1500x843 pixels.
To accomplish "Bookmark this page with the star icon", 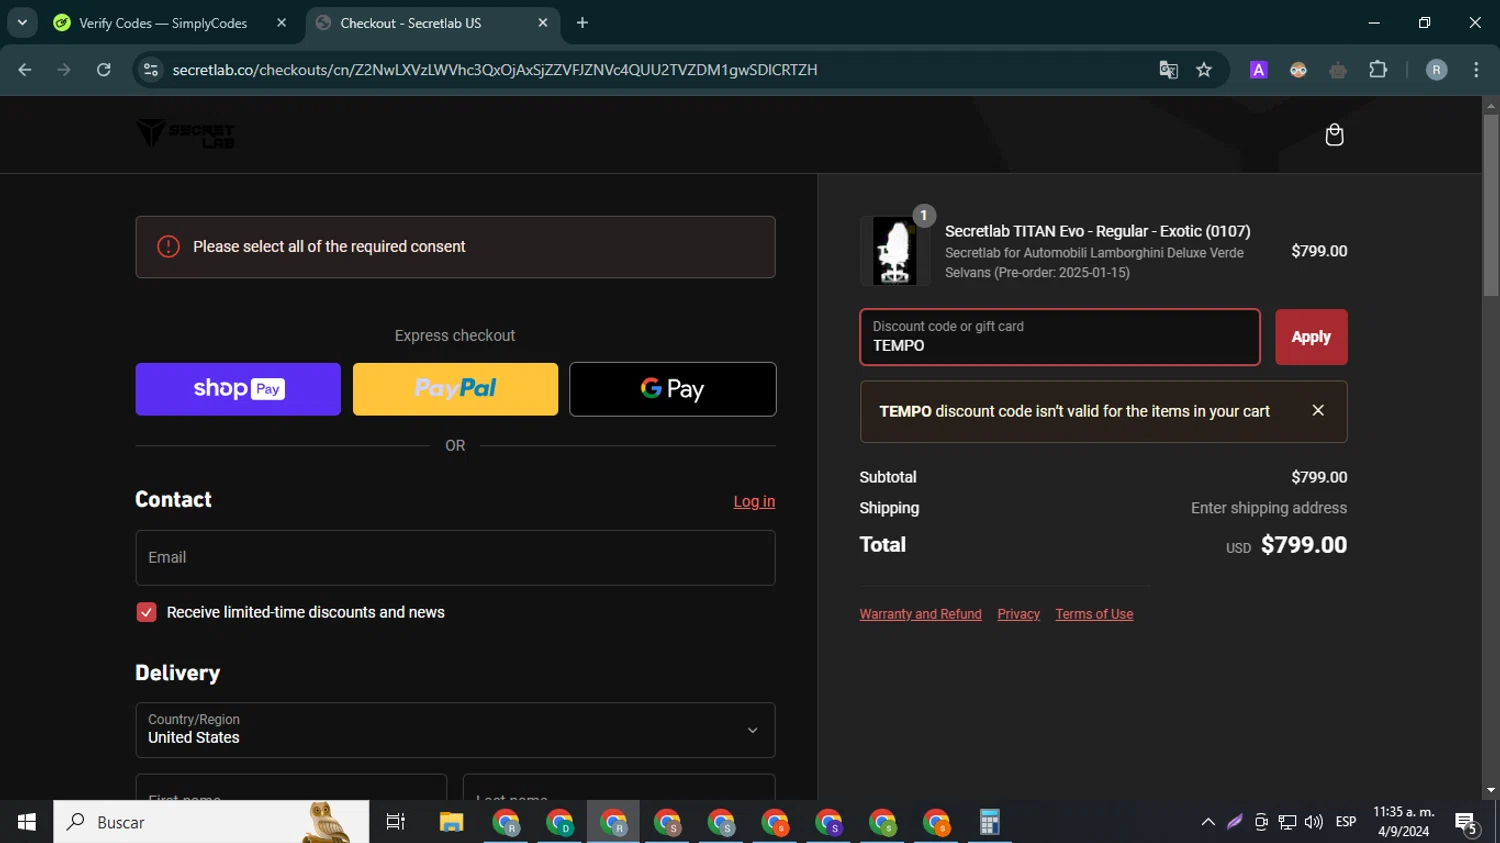I will point(1204,70).
